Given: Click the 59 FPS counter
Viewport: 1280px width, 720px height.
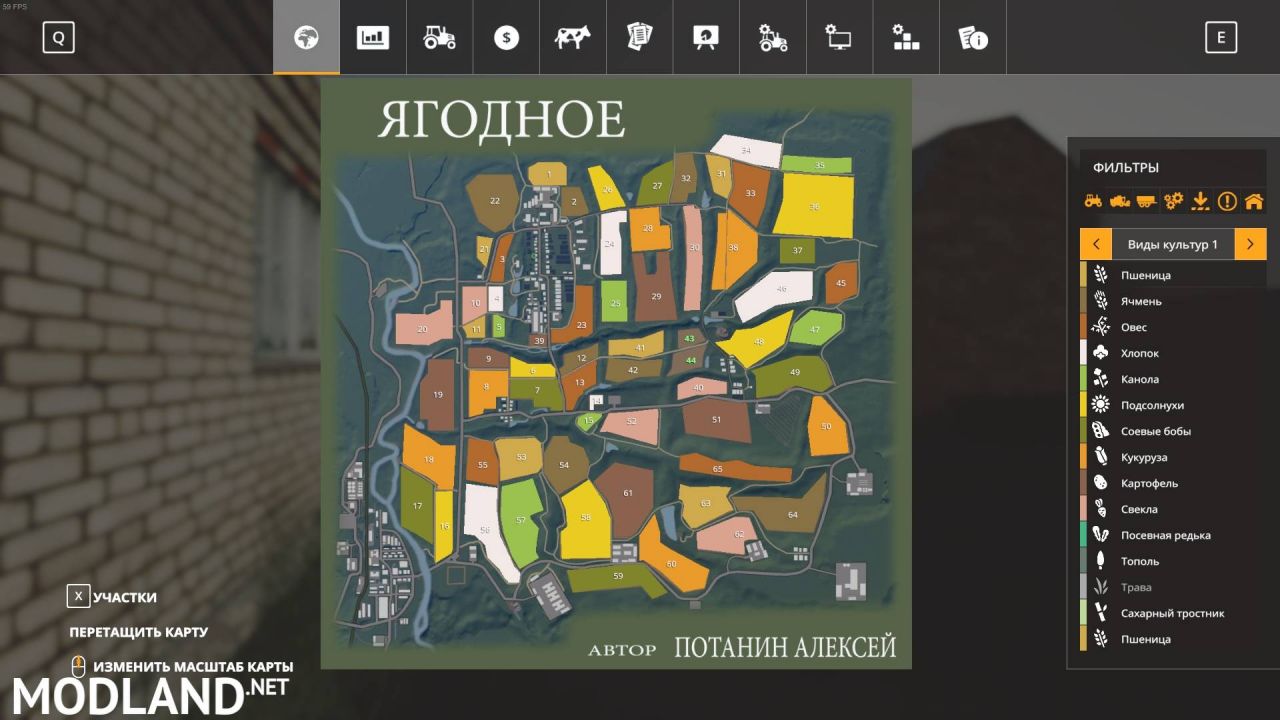Looking at the screenshot, I should (13, 6).
